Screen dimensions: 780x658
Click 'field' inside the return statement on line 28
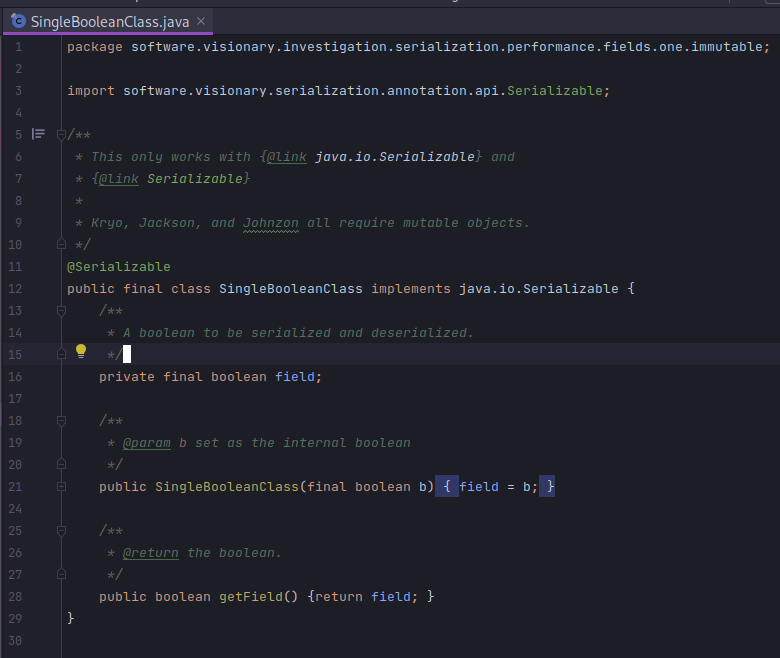tap(391, 596)
